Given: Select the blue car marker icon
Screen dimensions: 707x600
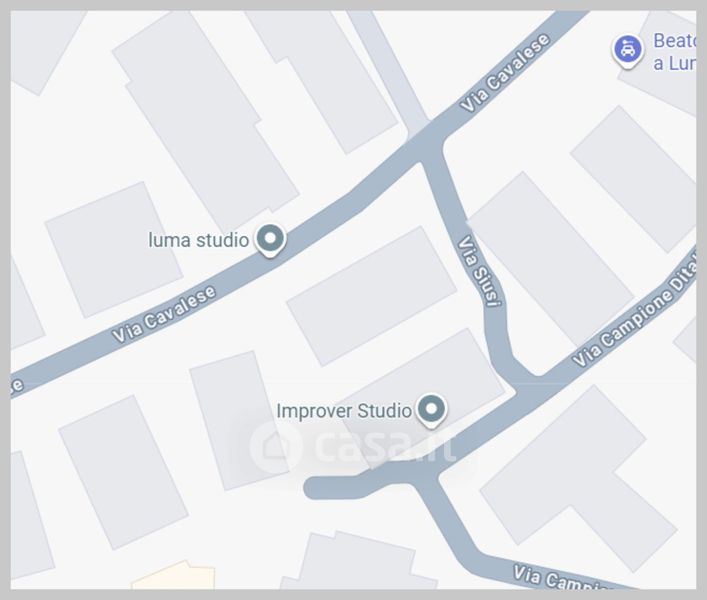Looking at the screenshot, I should pos(627,50).
